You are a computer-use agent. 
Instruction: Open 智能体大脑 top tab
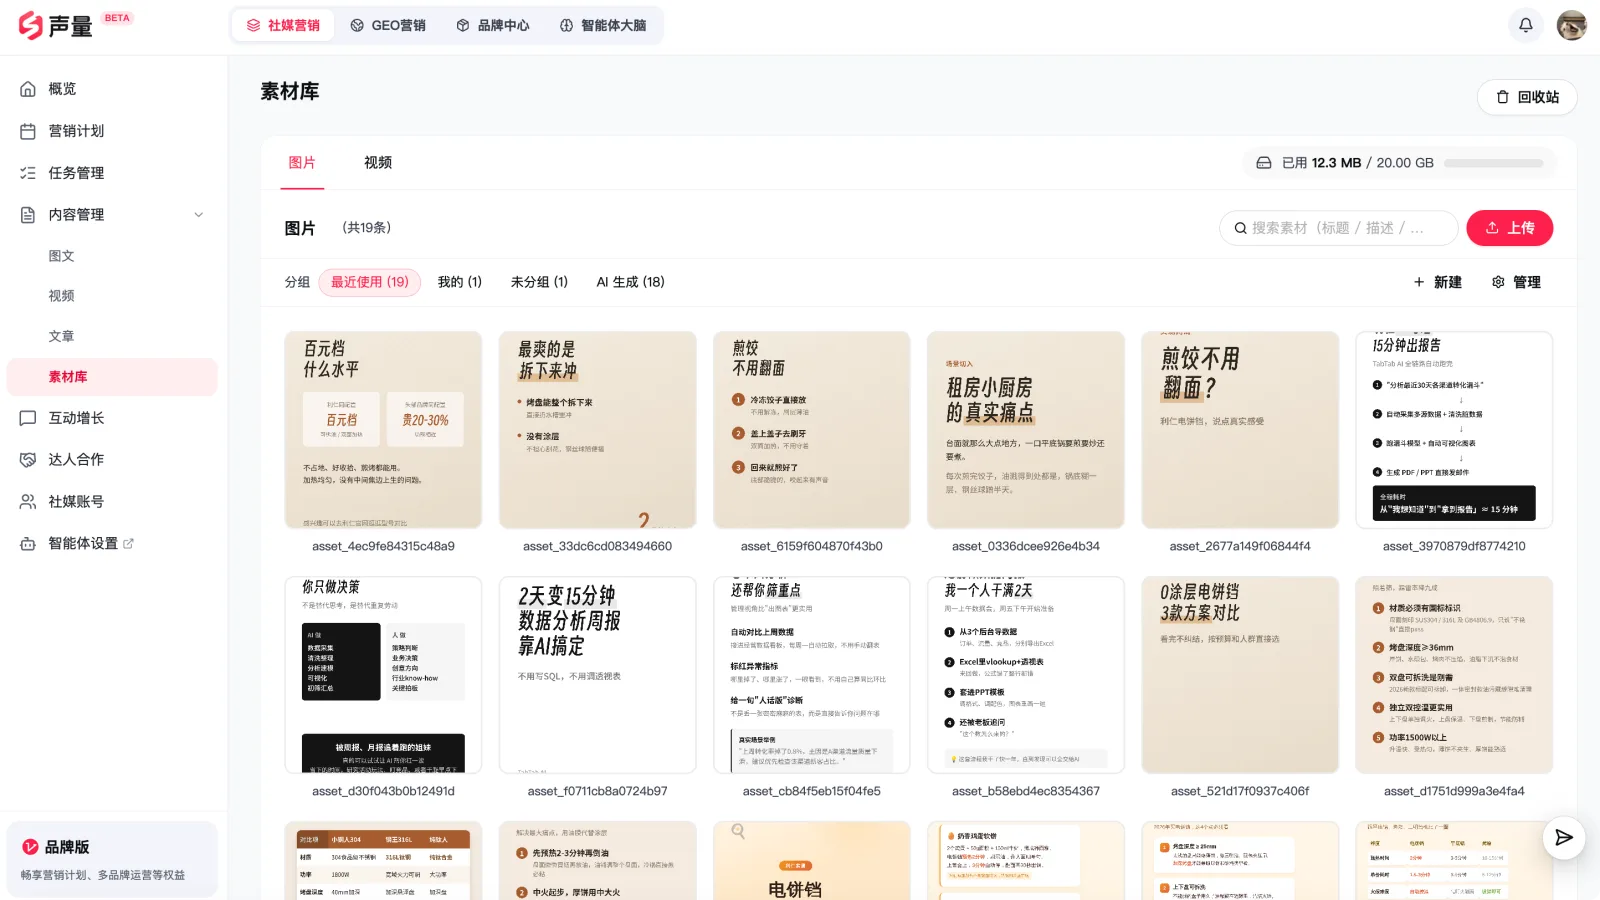[603, 25]
